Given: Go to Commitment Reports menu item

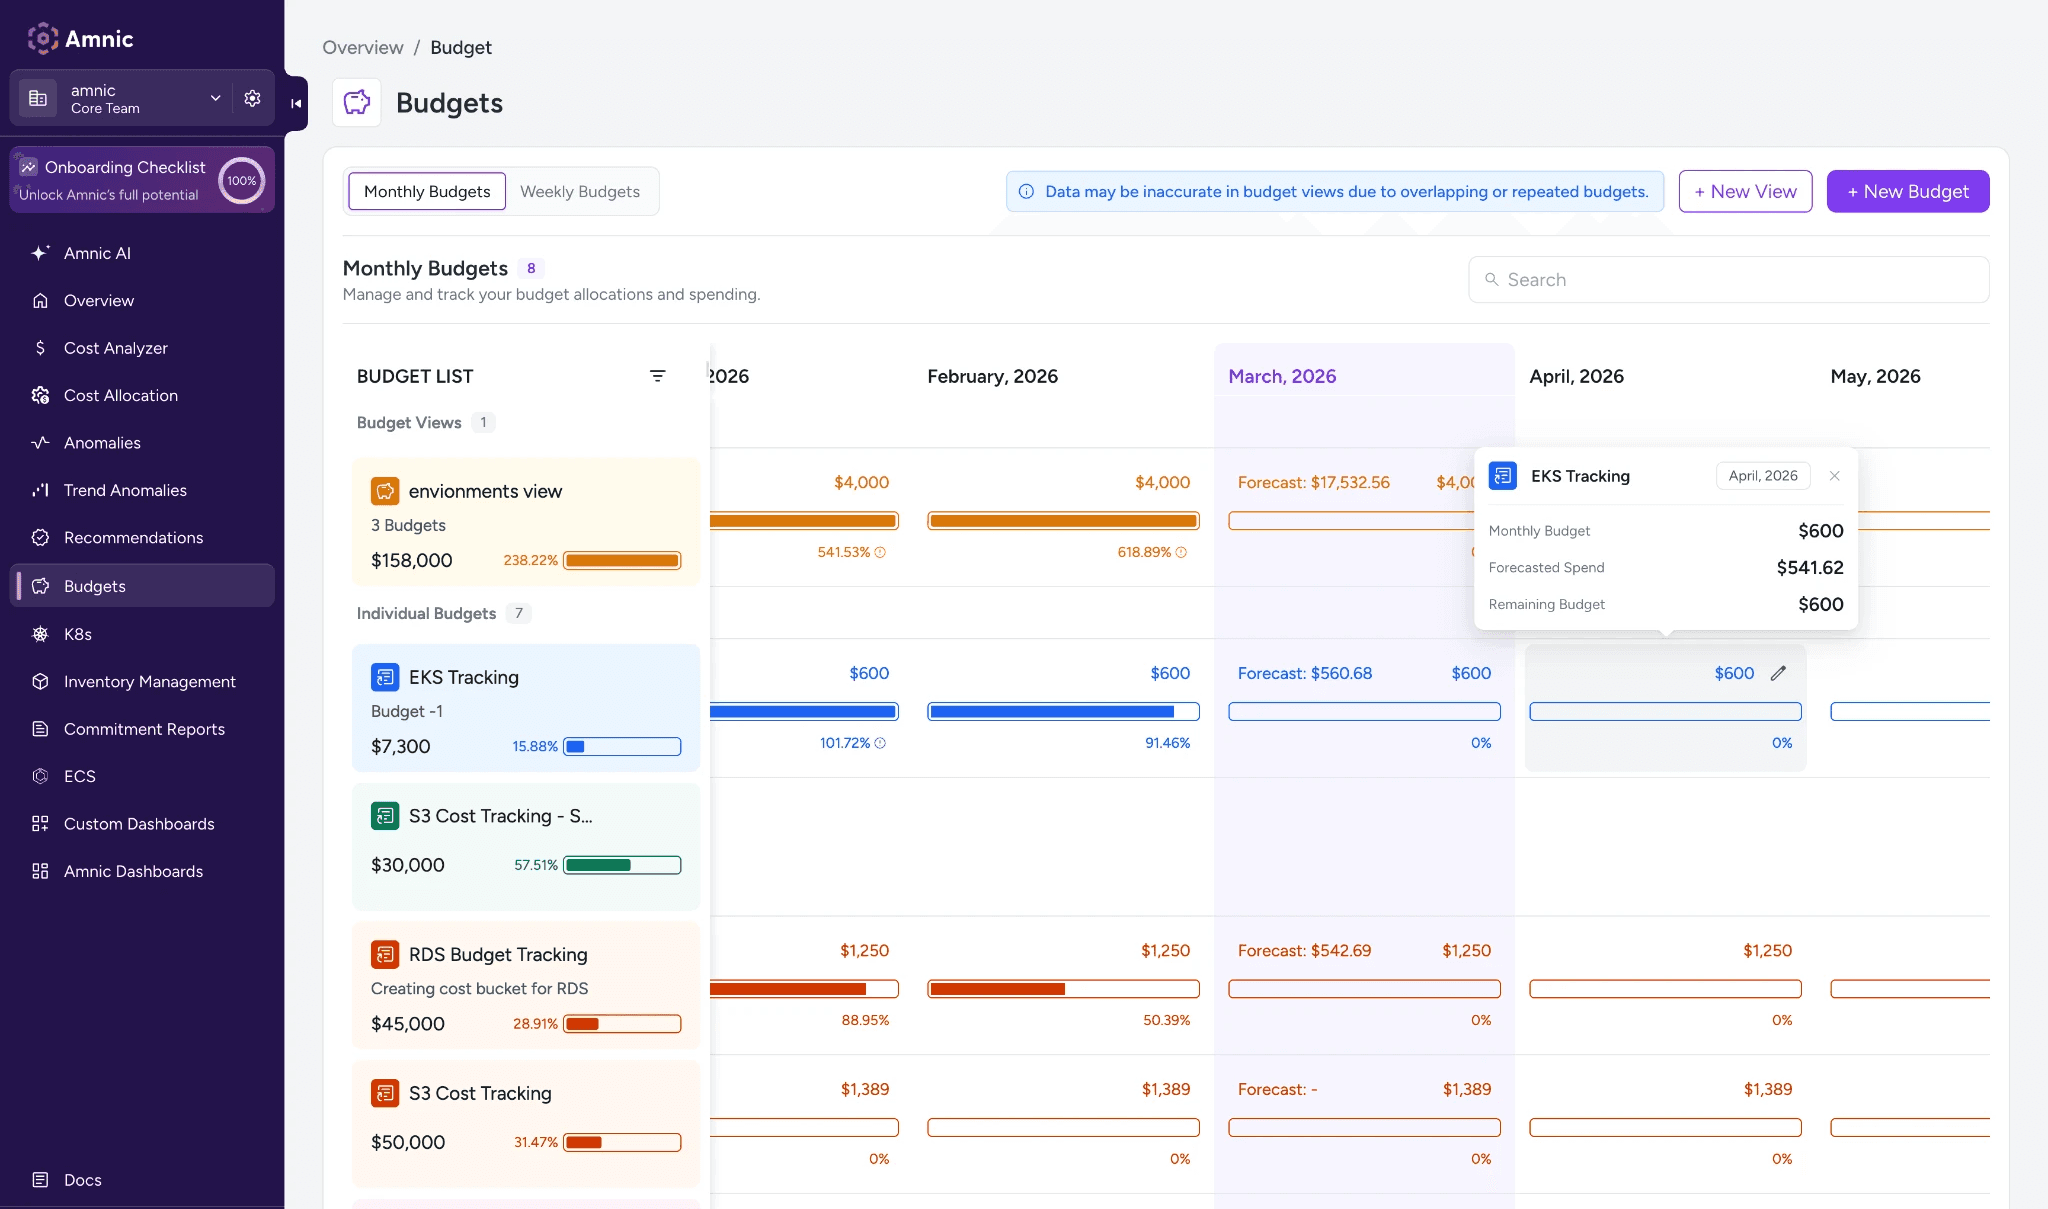Looking at the screenshot, I should 144,729.
